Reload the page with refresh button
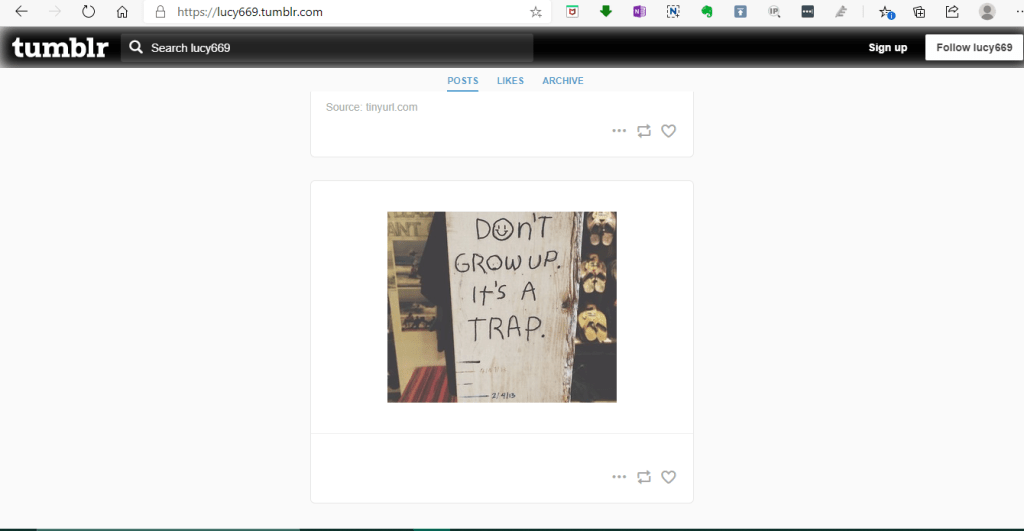Screen dimensions: 1024x531 [88, 12]
